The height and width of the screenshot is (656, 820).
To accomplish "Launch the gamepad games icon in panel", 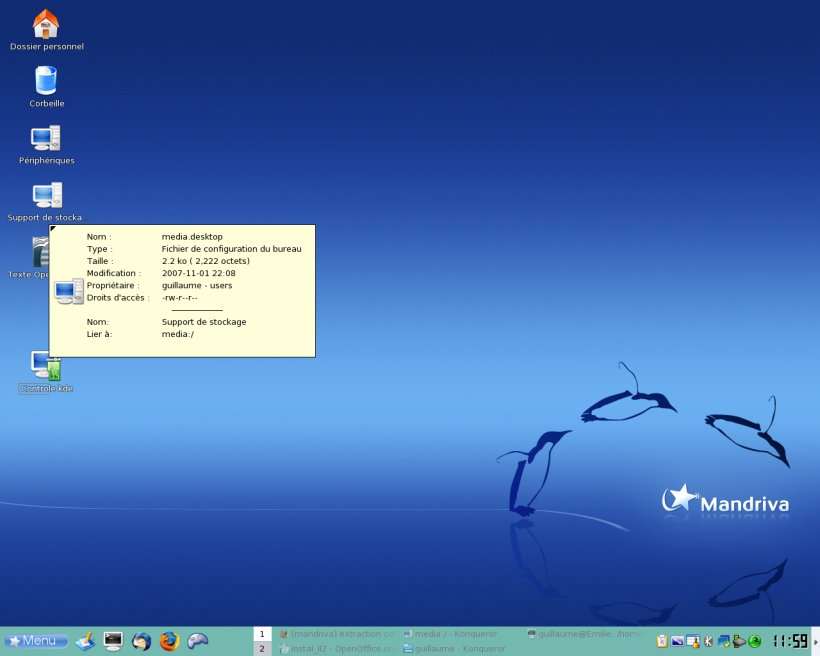I will coord(198,641).
